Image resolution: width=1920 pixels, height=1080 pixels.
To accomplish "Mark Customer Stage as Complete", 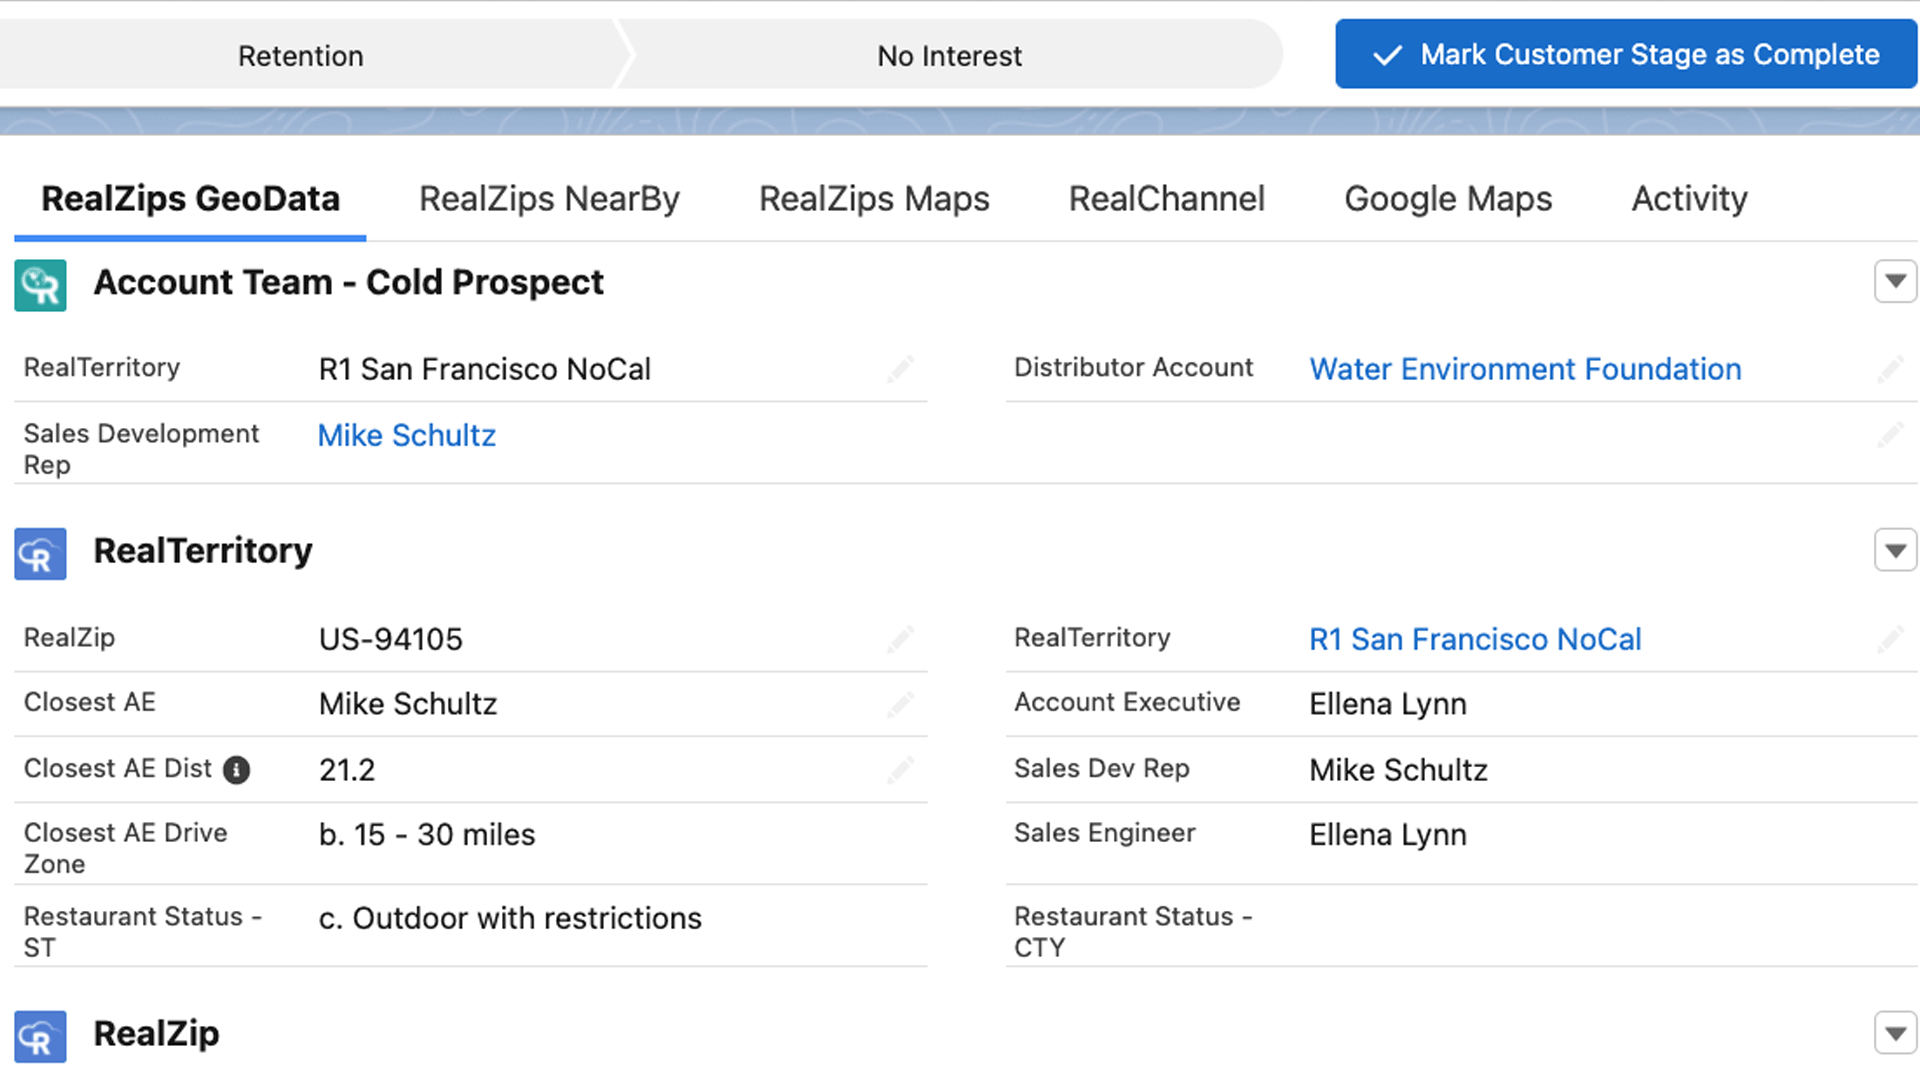I will point(1626,54).
